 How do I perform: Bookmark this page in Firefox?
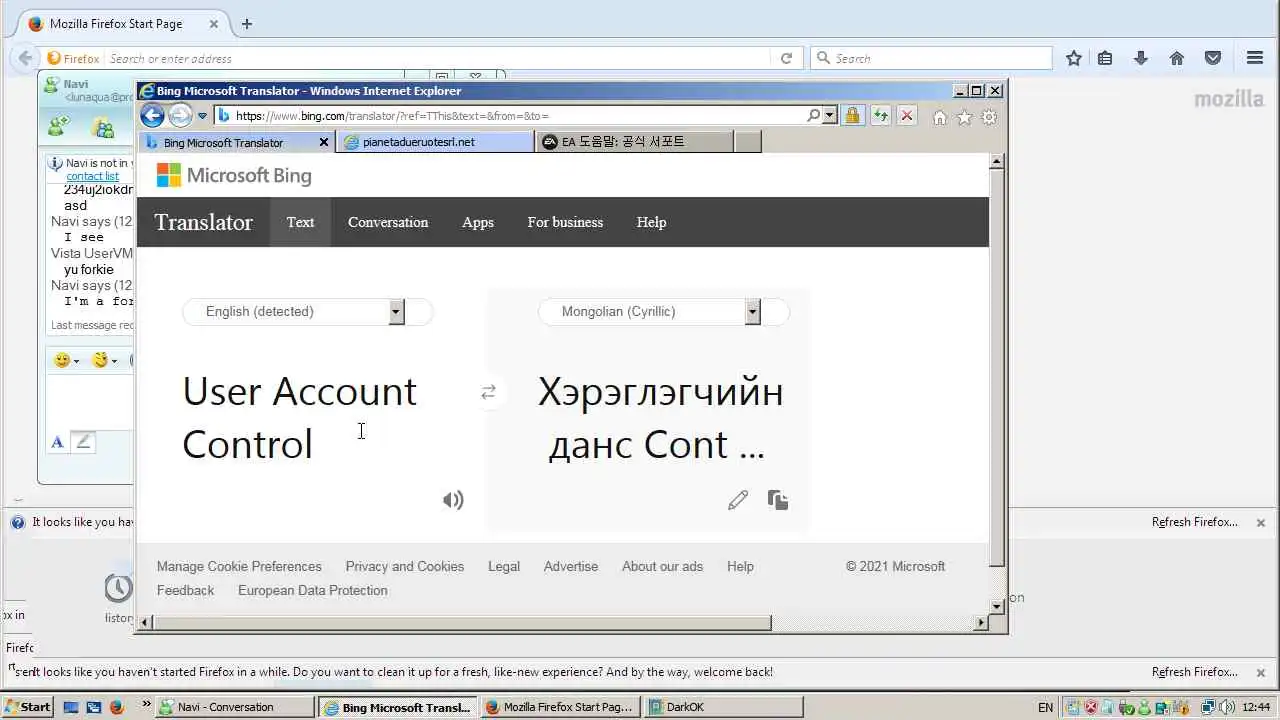1073,58
